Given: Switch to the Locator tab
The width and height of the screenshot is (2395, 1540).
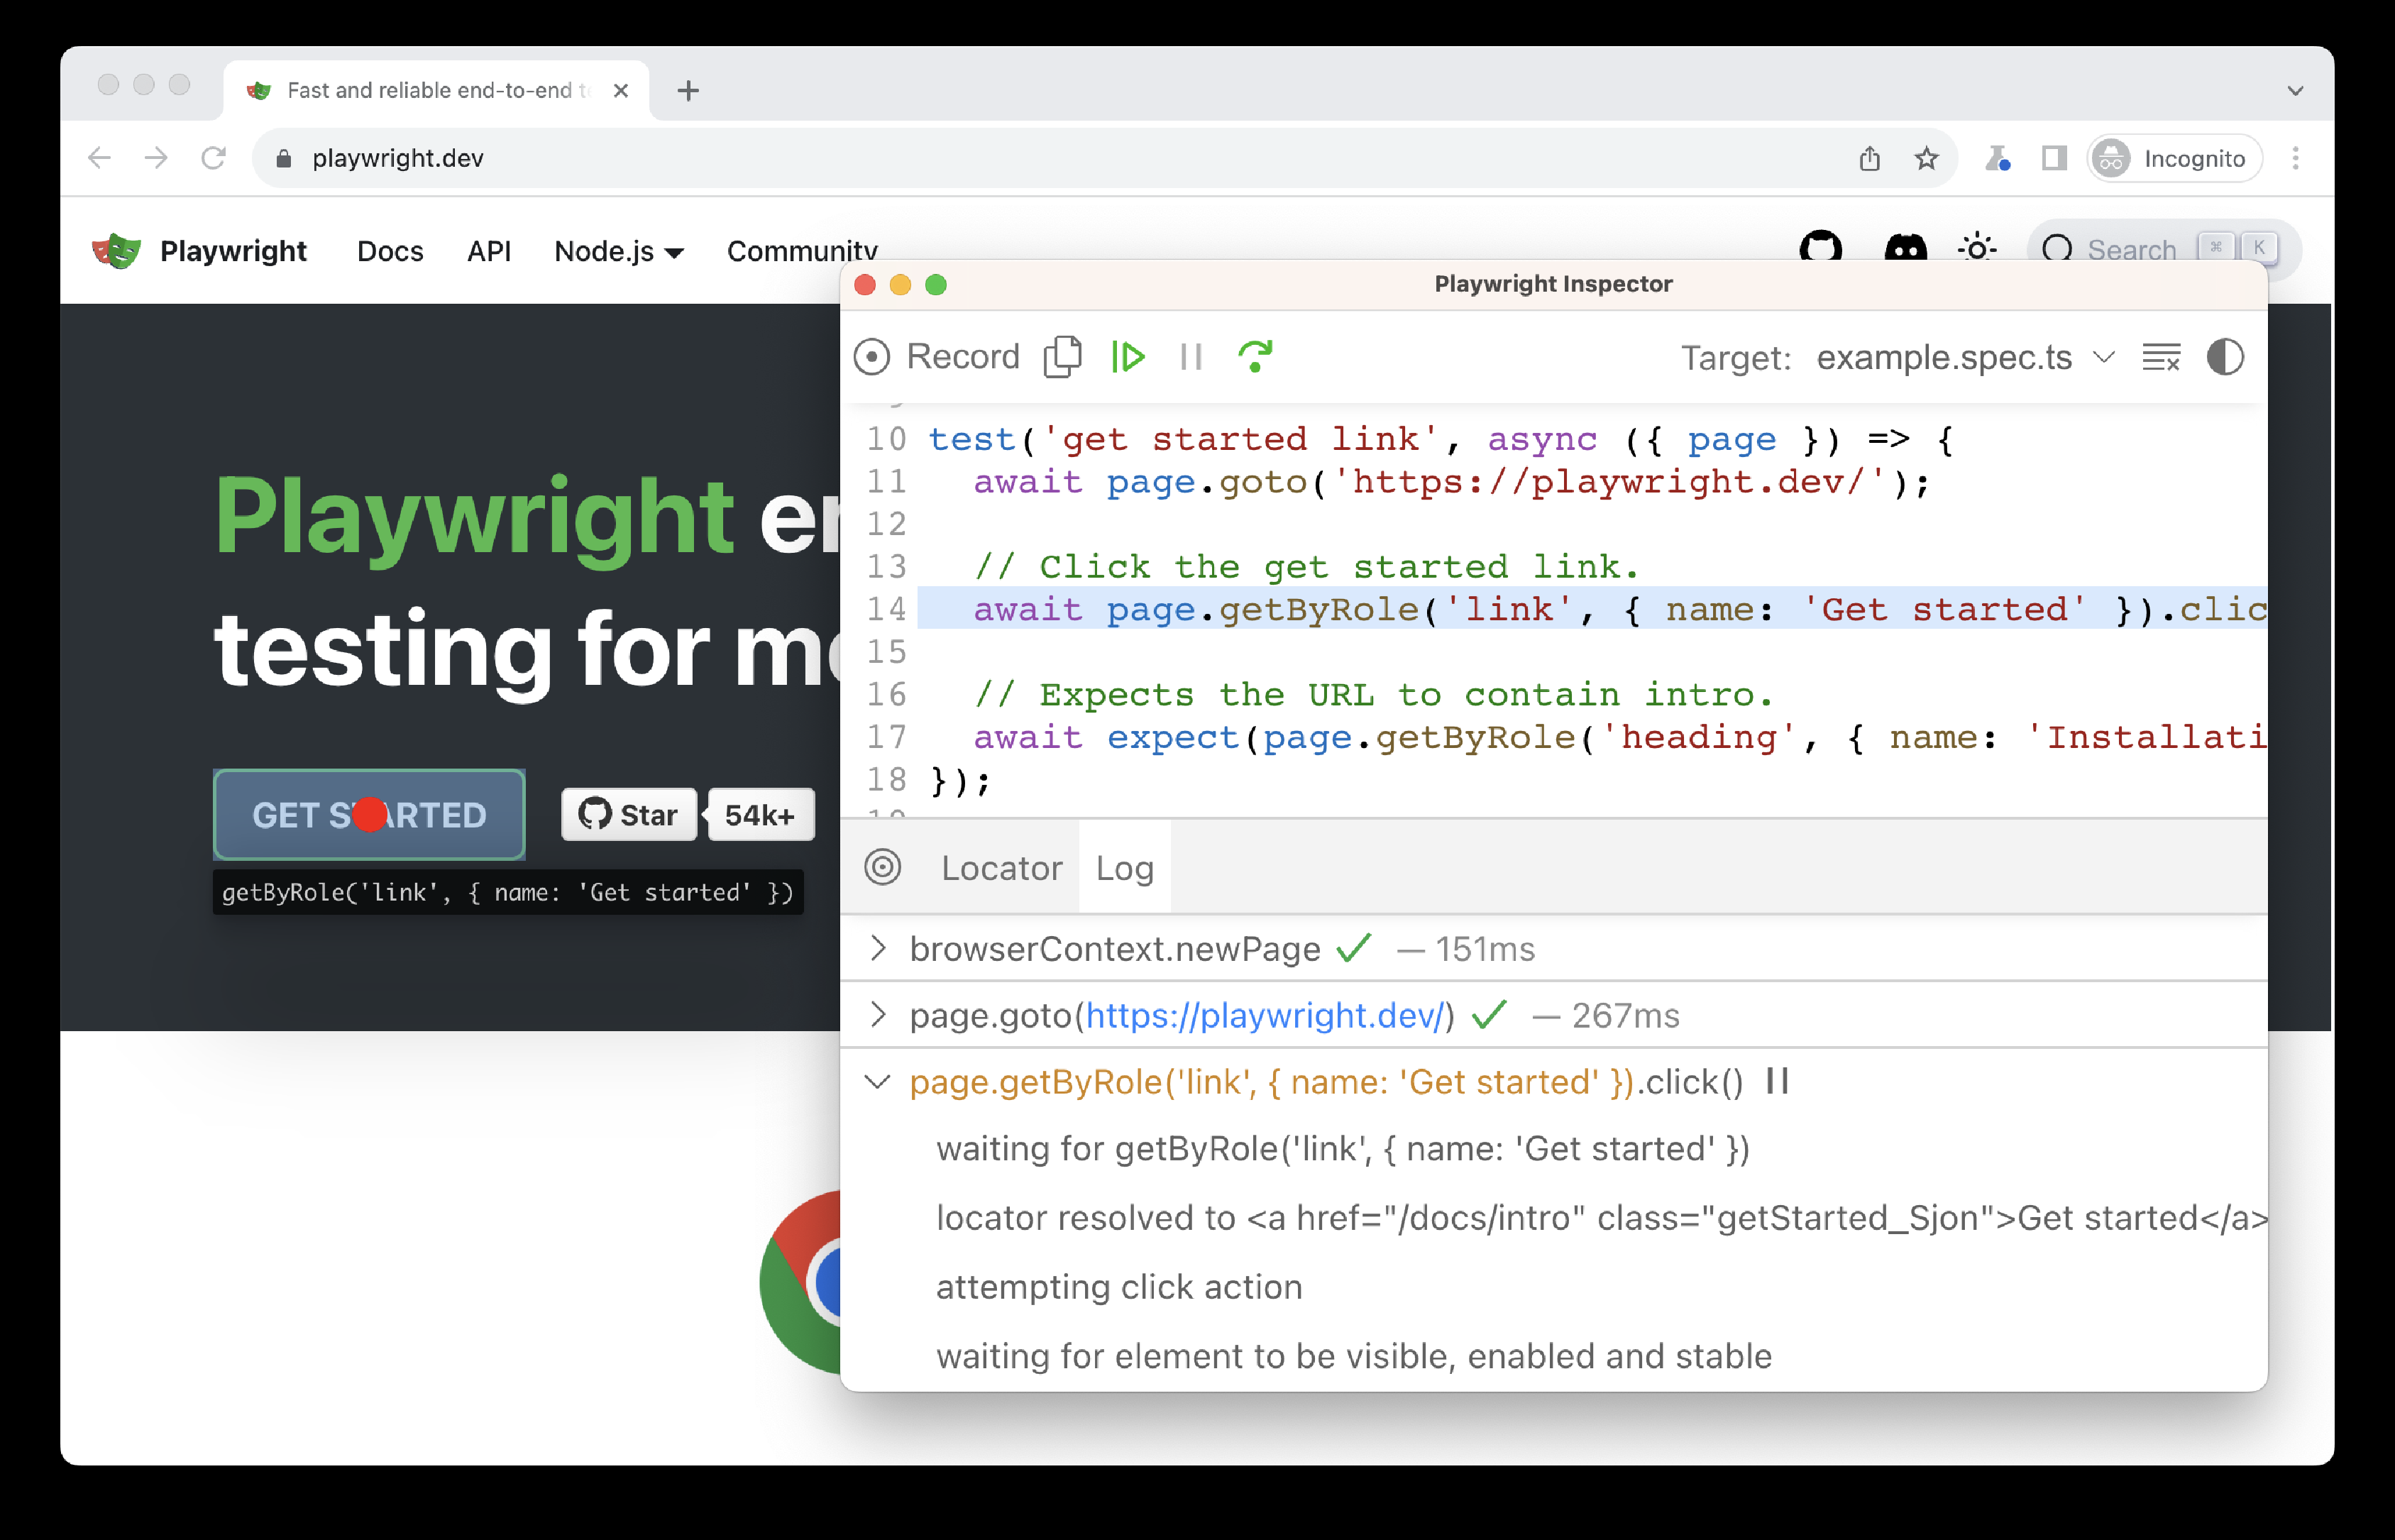Looking at the screenshot, I should click(1001, 868).
